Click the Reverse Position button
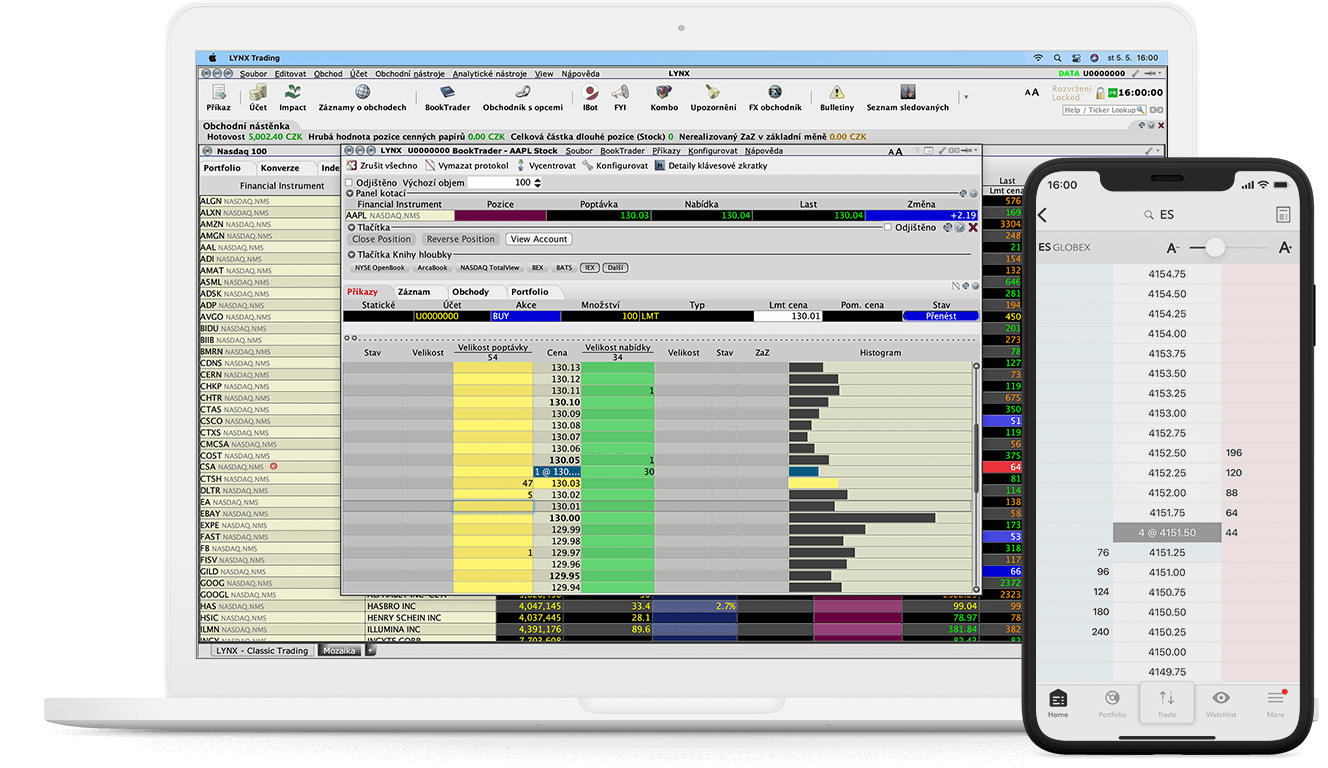 [460, 239]
